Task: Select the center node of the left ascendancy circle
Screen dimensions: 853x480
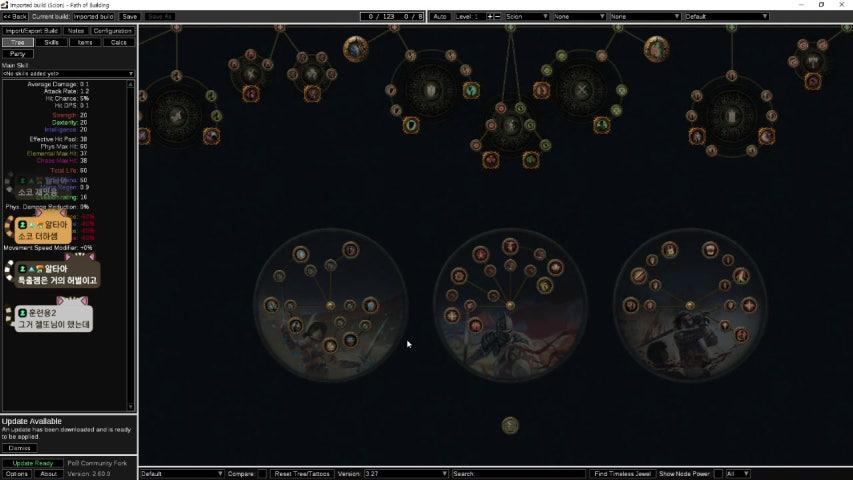Action: [330, 305]
